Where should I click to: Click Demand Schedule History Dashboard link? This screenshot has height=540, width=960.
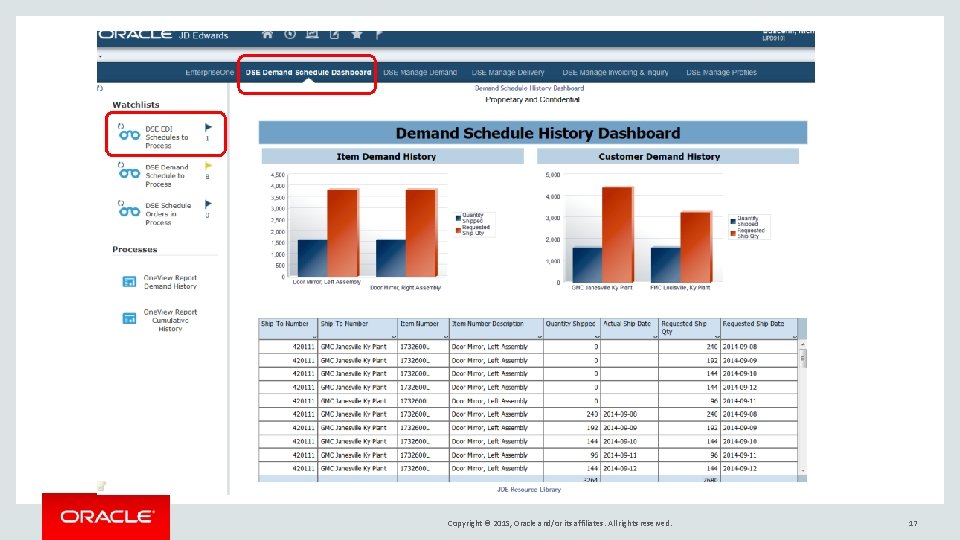[x=529, y=88]
